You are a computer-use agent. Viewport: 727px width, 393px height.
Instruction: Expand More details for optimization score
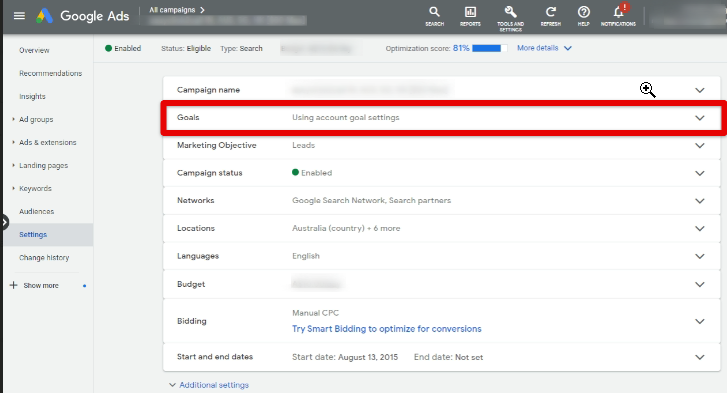544,48
